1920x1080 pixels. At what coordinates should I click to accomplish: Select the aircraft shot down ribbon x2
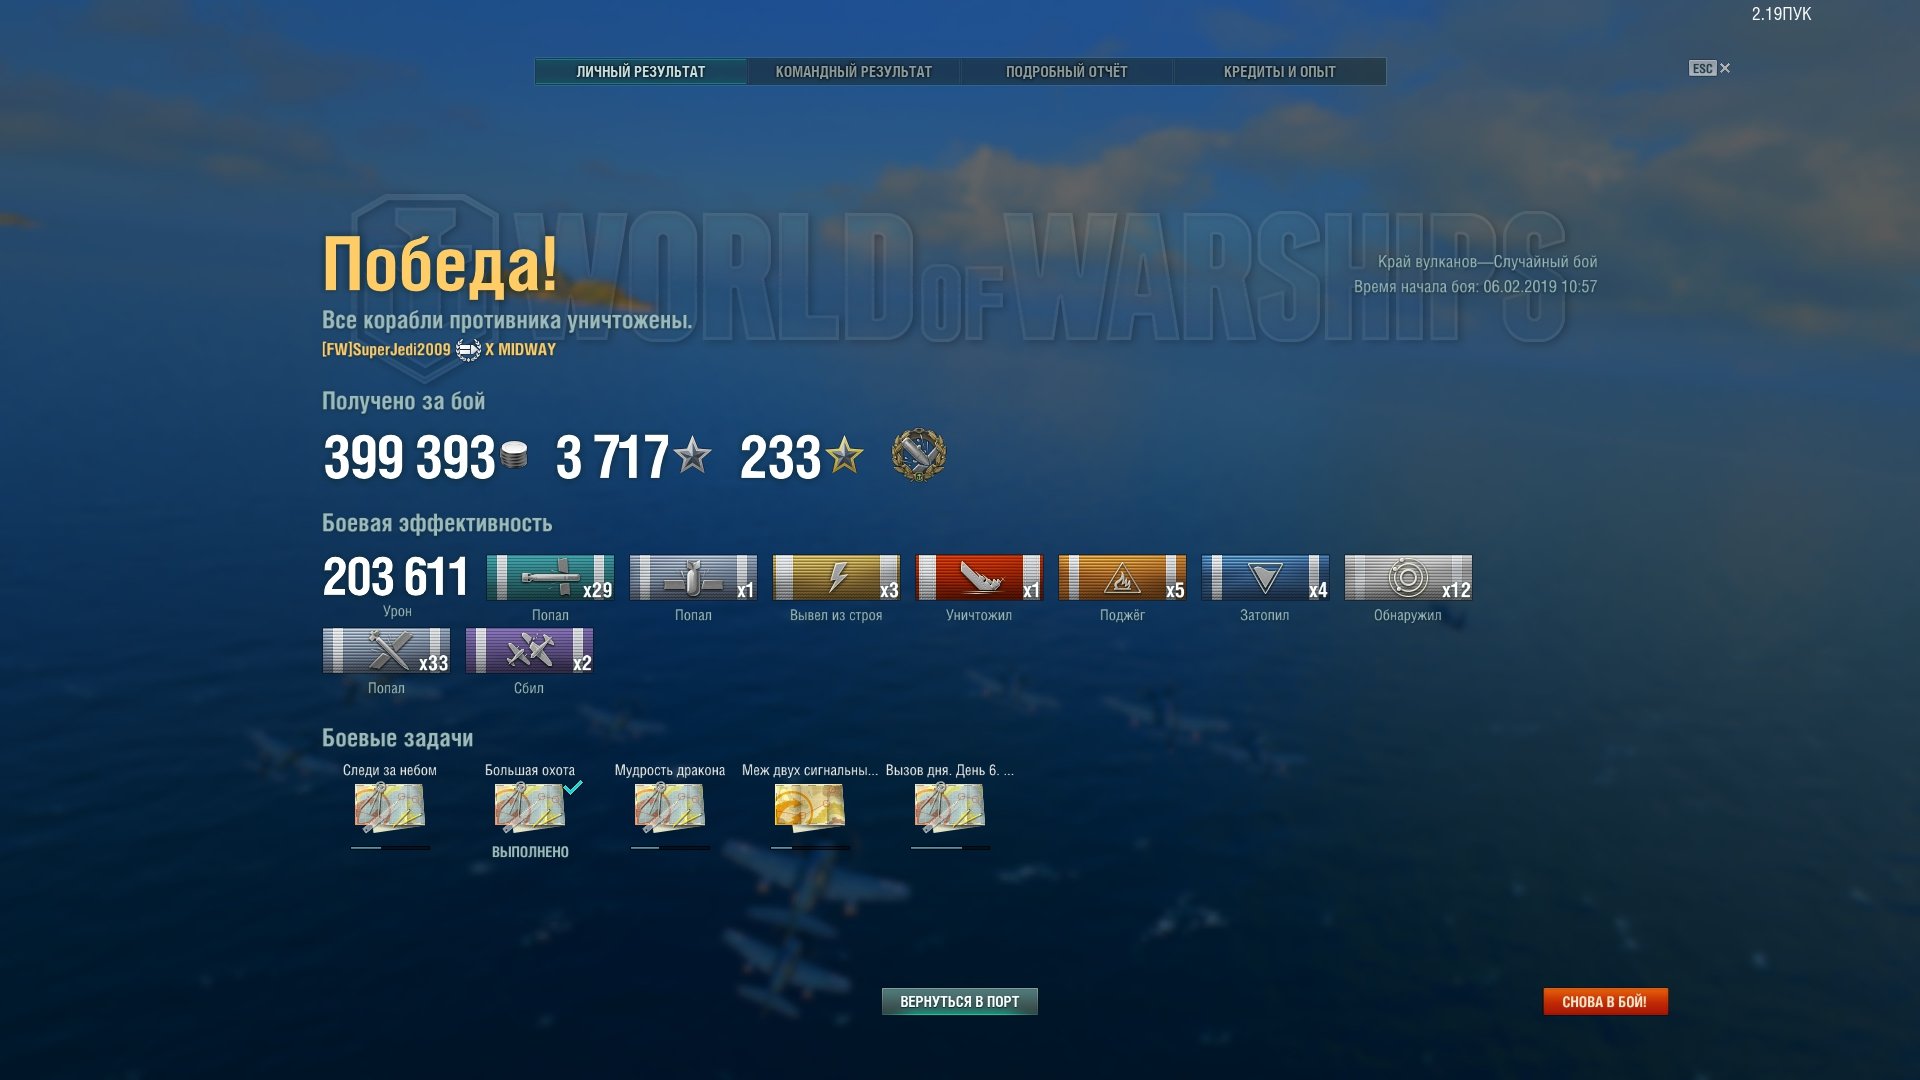point(529,651)
